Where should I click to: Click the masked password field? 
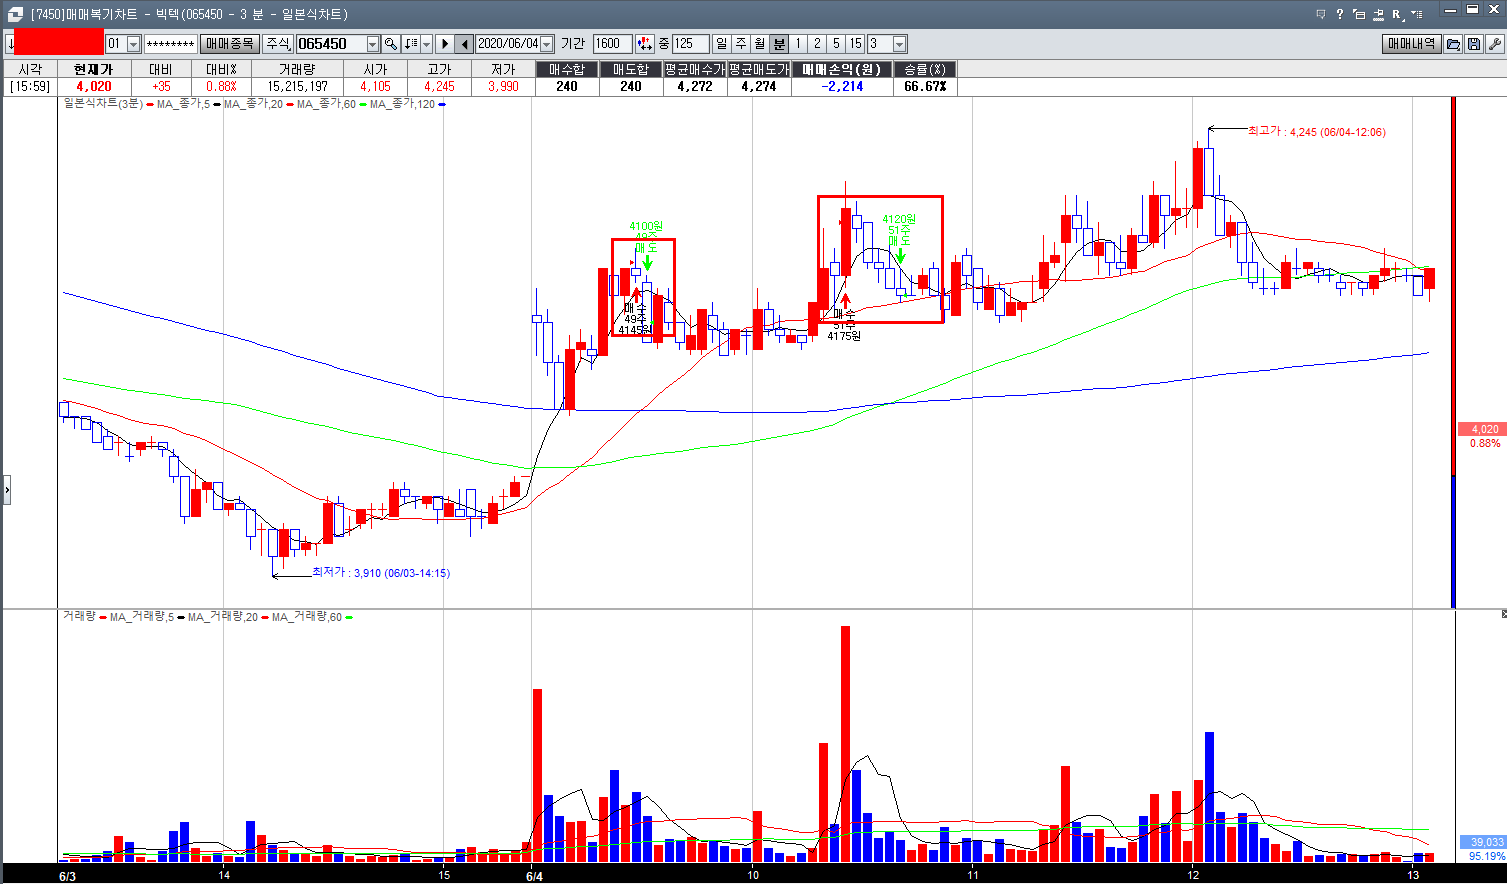170,44
